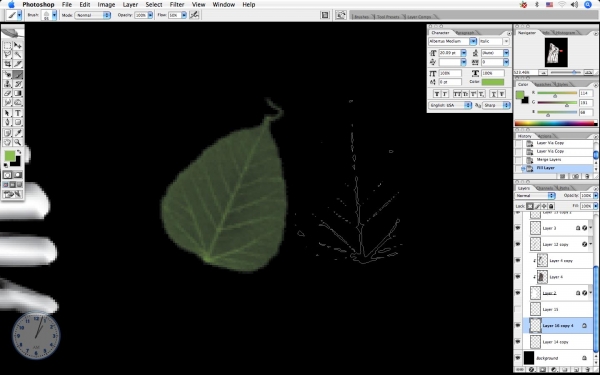600x375 pixels.
Task: Hide Layer 16 copy 4
Action: (518, 325)
